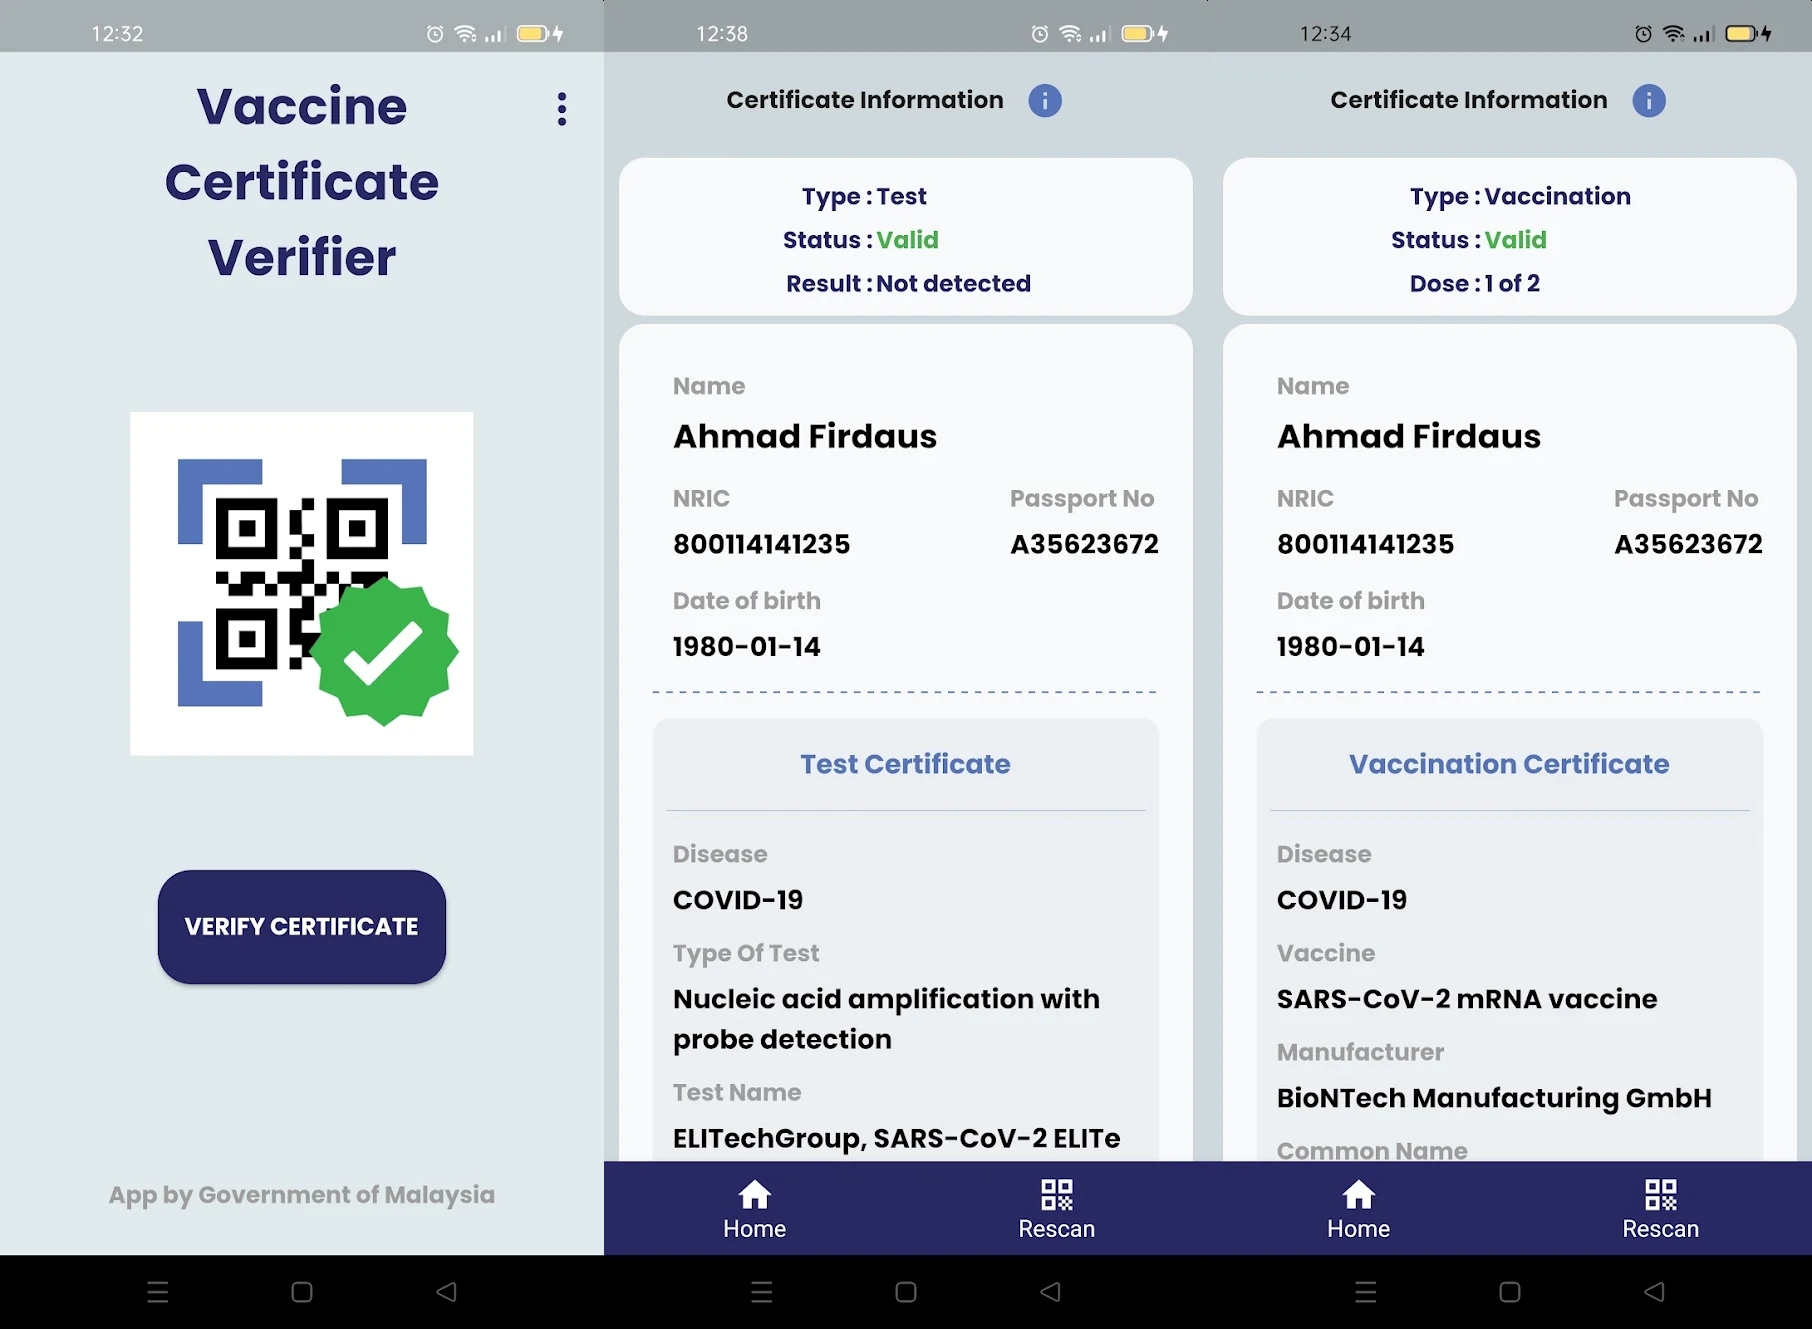This screenshot has width=1812, height=1329.
Task: Tap the info icon on the vaccination certificate screen
Action: tap(1649, 100)
